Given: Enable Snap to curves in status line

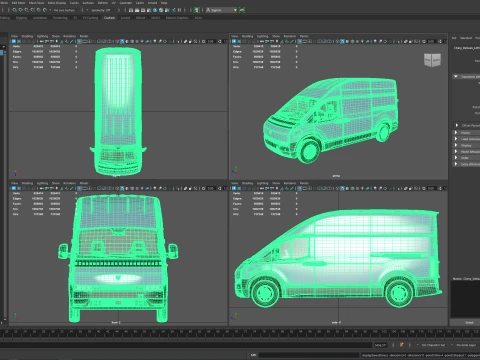Looking at the screenshot, I should point(21,10).
